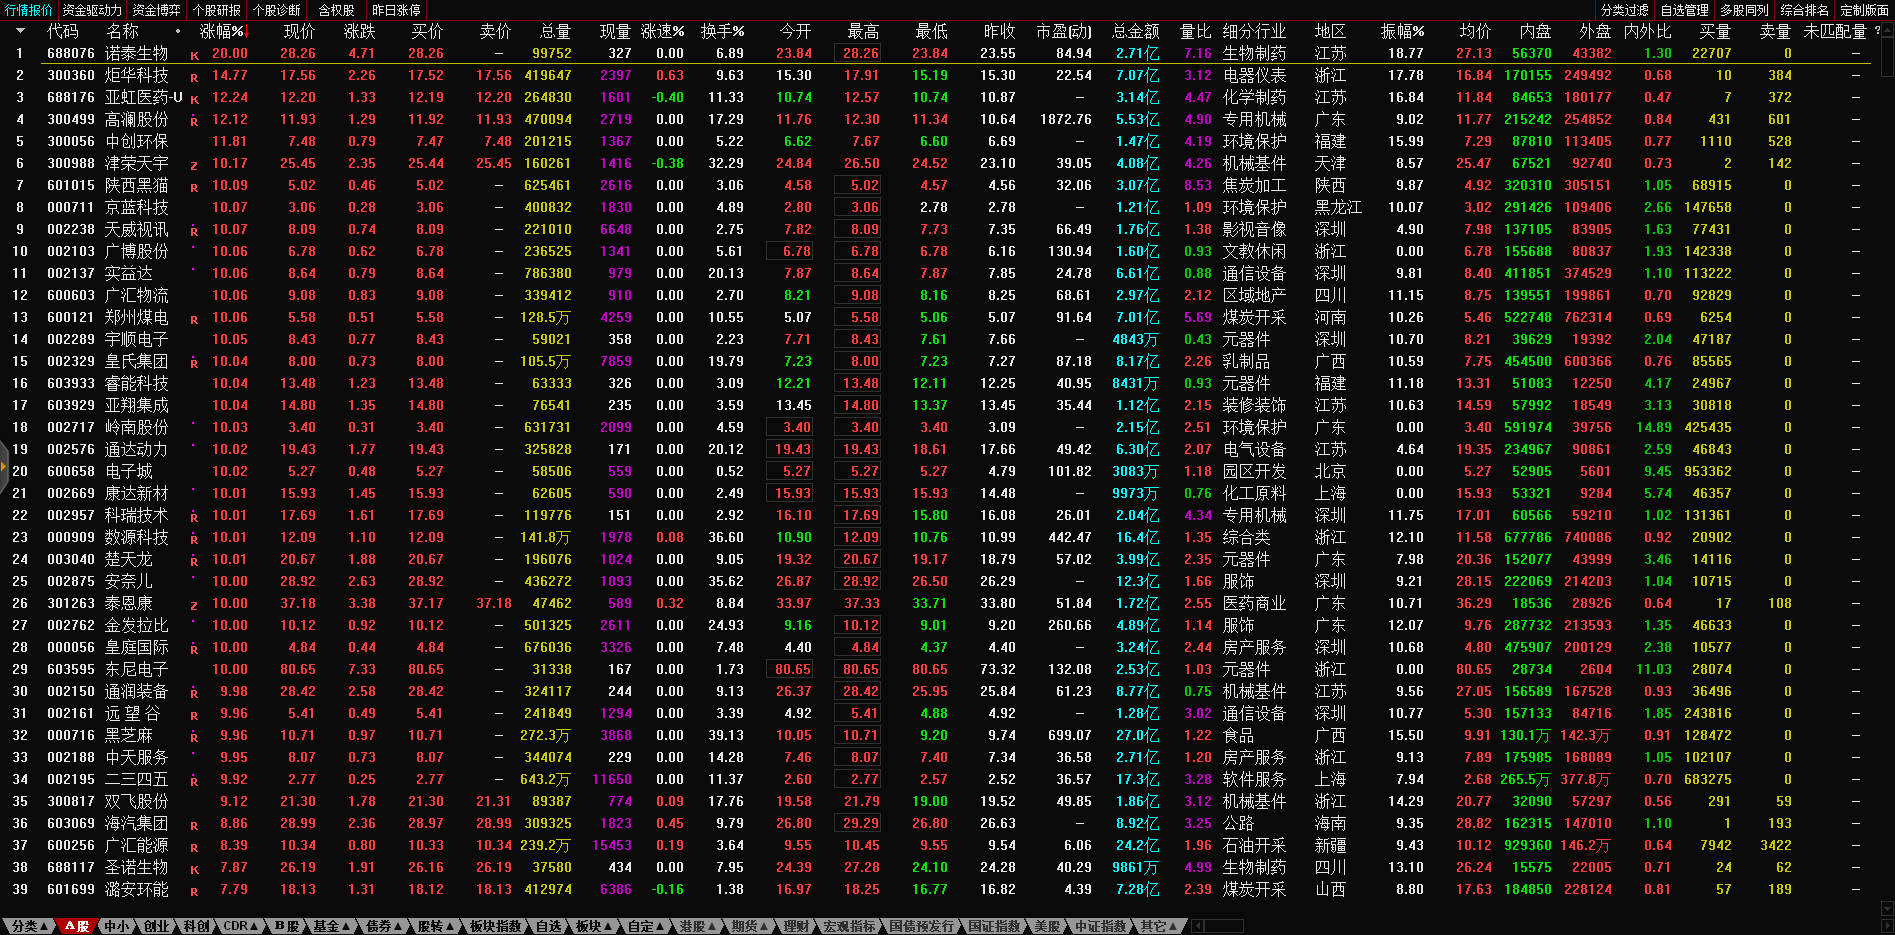The height and width of the screenshot is (935, 1895).
Task: Sort by the 涨幅% column header
Action: click(x=221, y=31)
